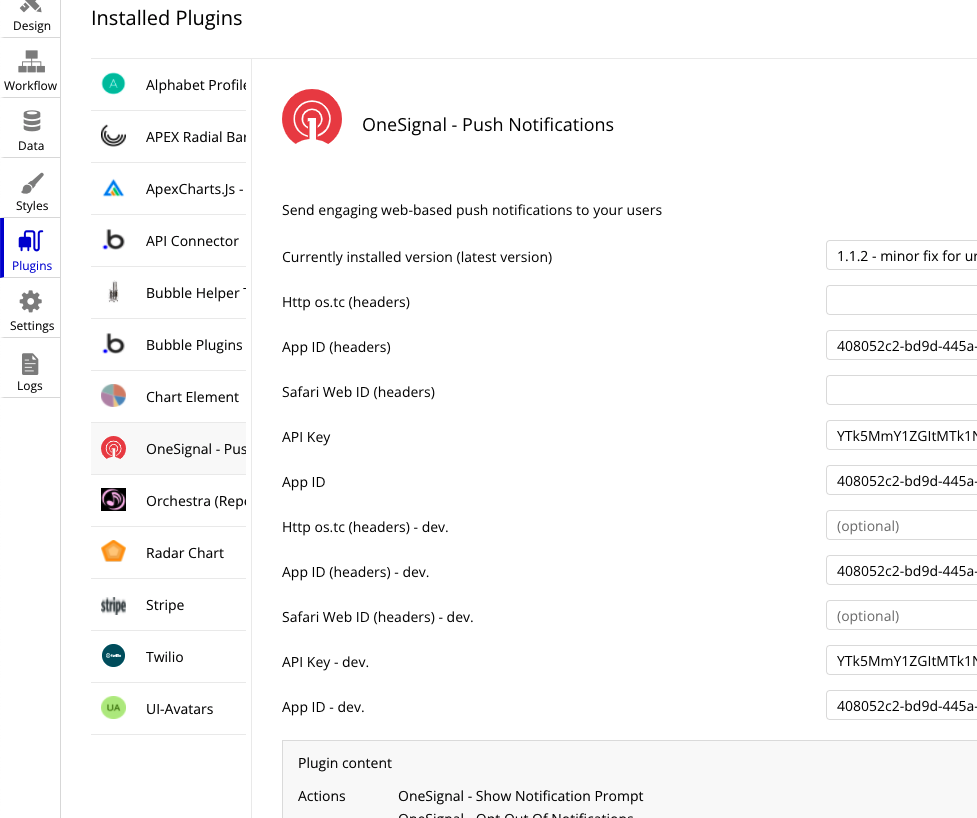Image resolution: width=977 pixels, height=818 pixels.
Task: Select API Connector in plugin list
Action: pyautogui.click(x=192, y=241)
